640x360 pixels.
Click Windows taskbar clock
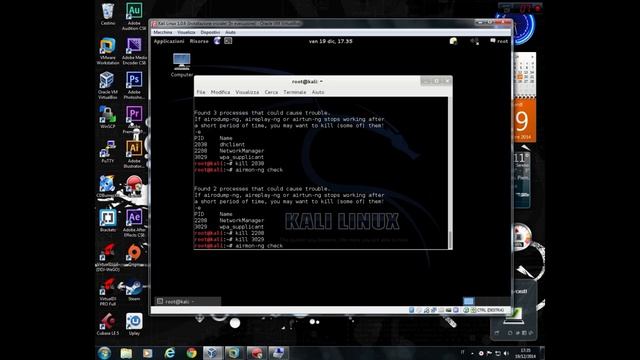(x=525, y=353)
